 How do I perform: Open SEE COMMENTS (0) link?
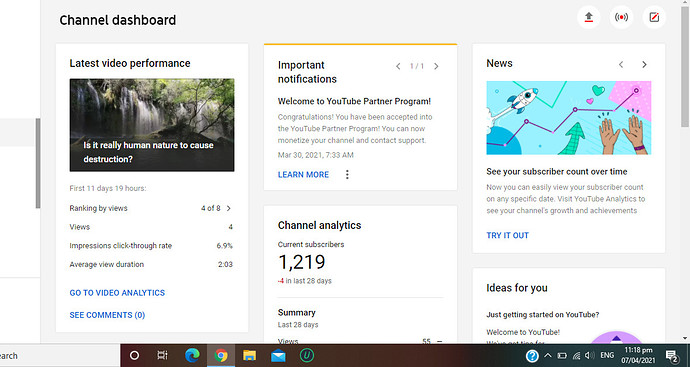[x=107, y=315]
